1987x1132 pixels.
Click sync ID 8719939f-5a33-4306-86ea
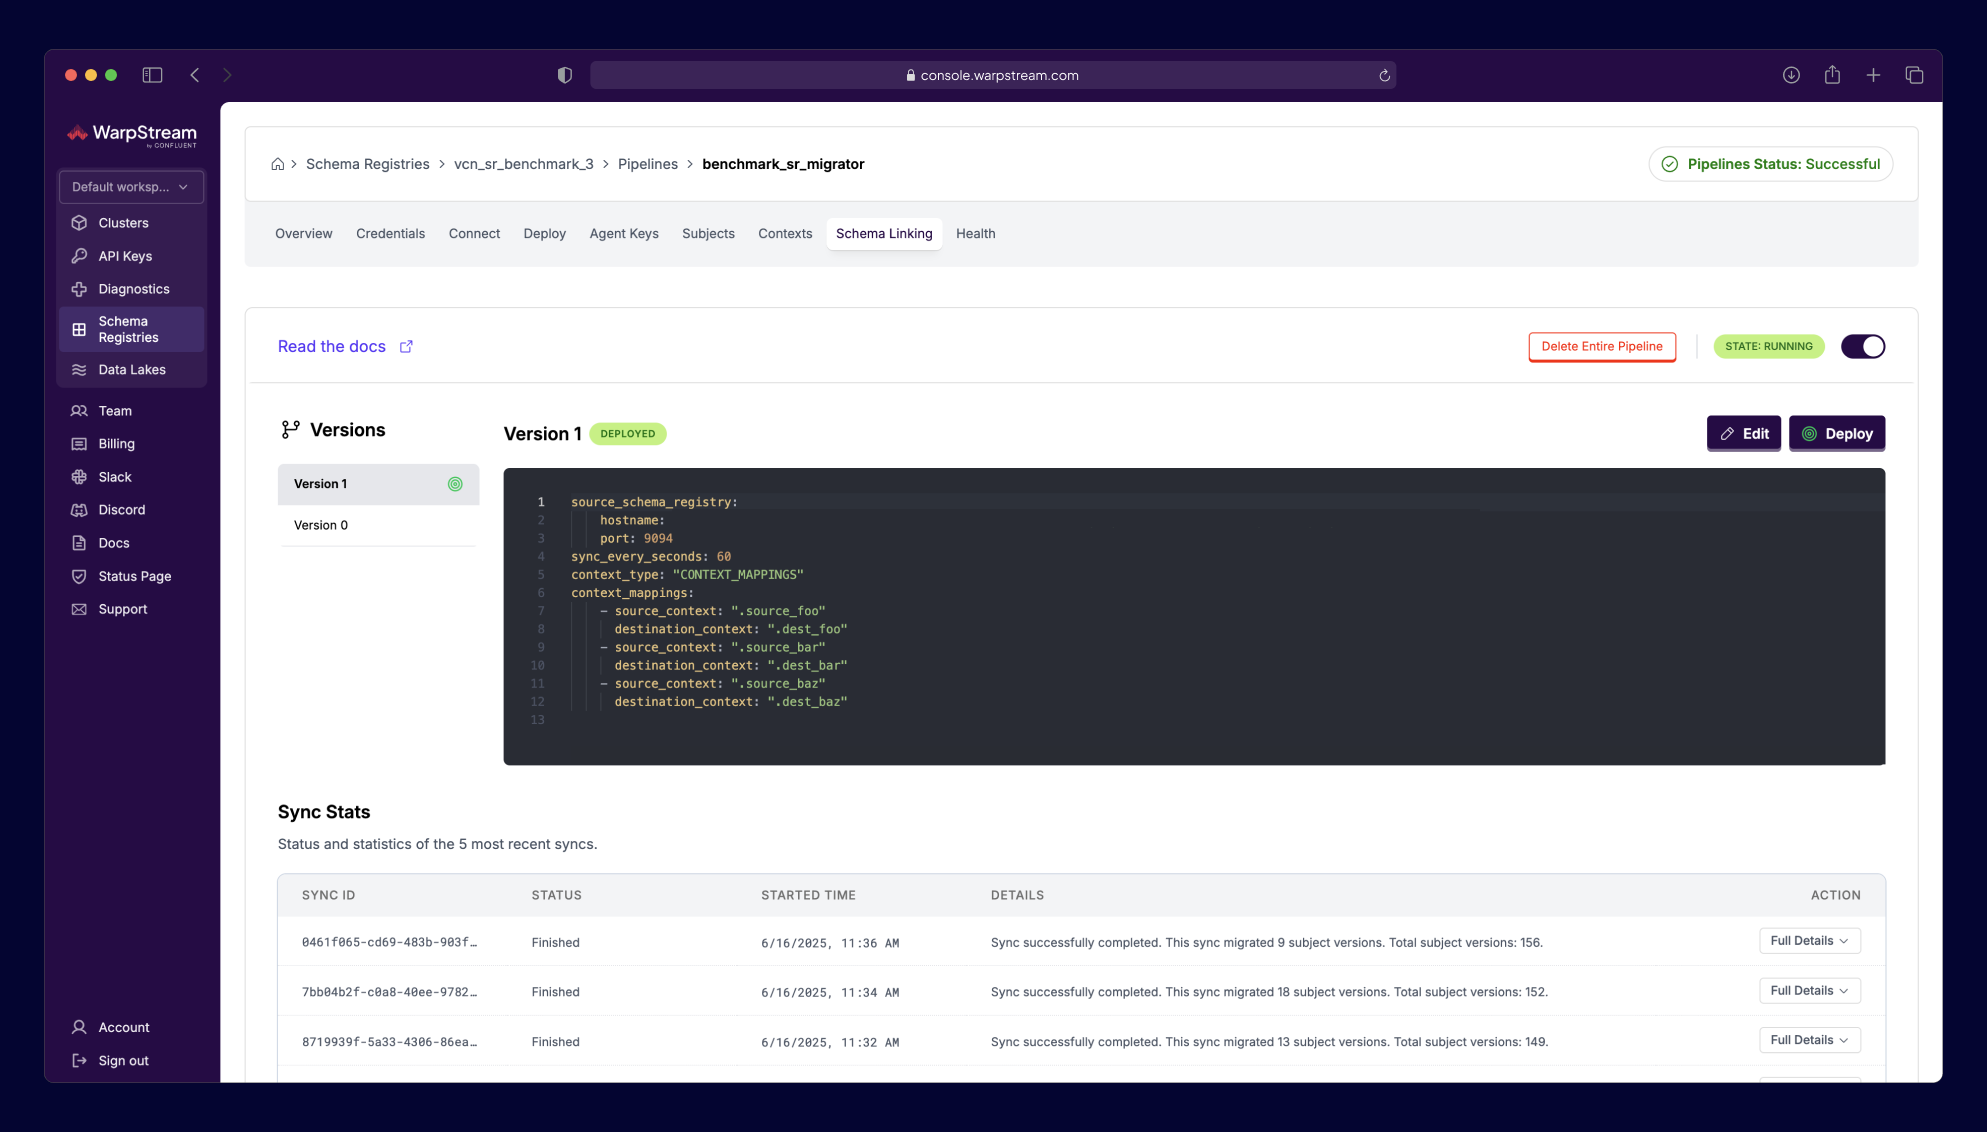389,1042
